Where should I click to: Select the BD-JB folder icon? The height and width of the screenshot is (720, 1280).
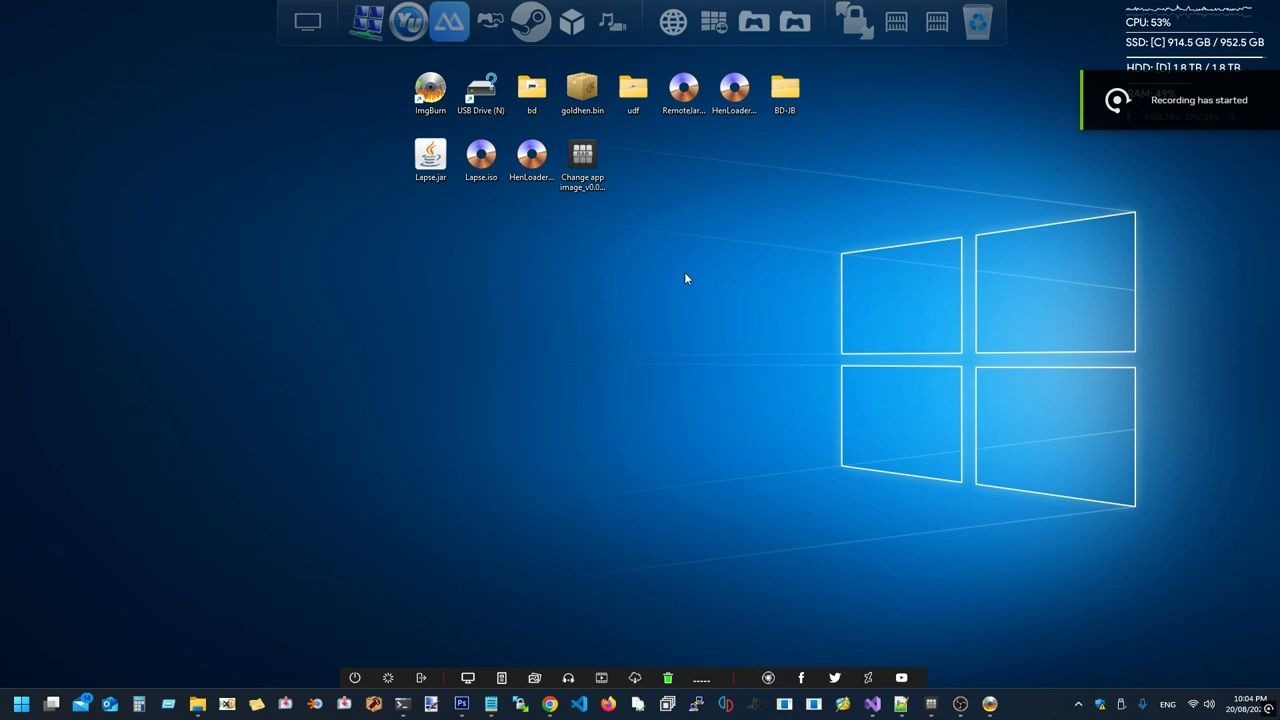click(785, 94)
